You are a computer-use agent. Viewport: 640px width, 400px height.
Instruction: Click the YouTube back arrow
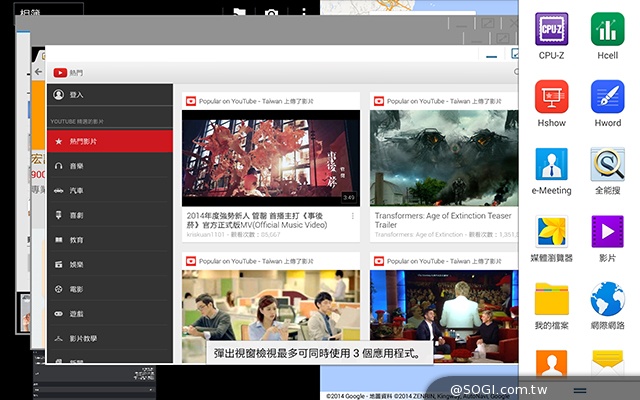pos(40,73)
